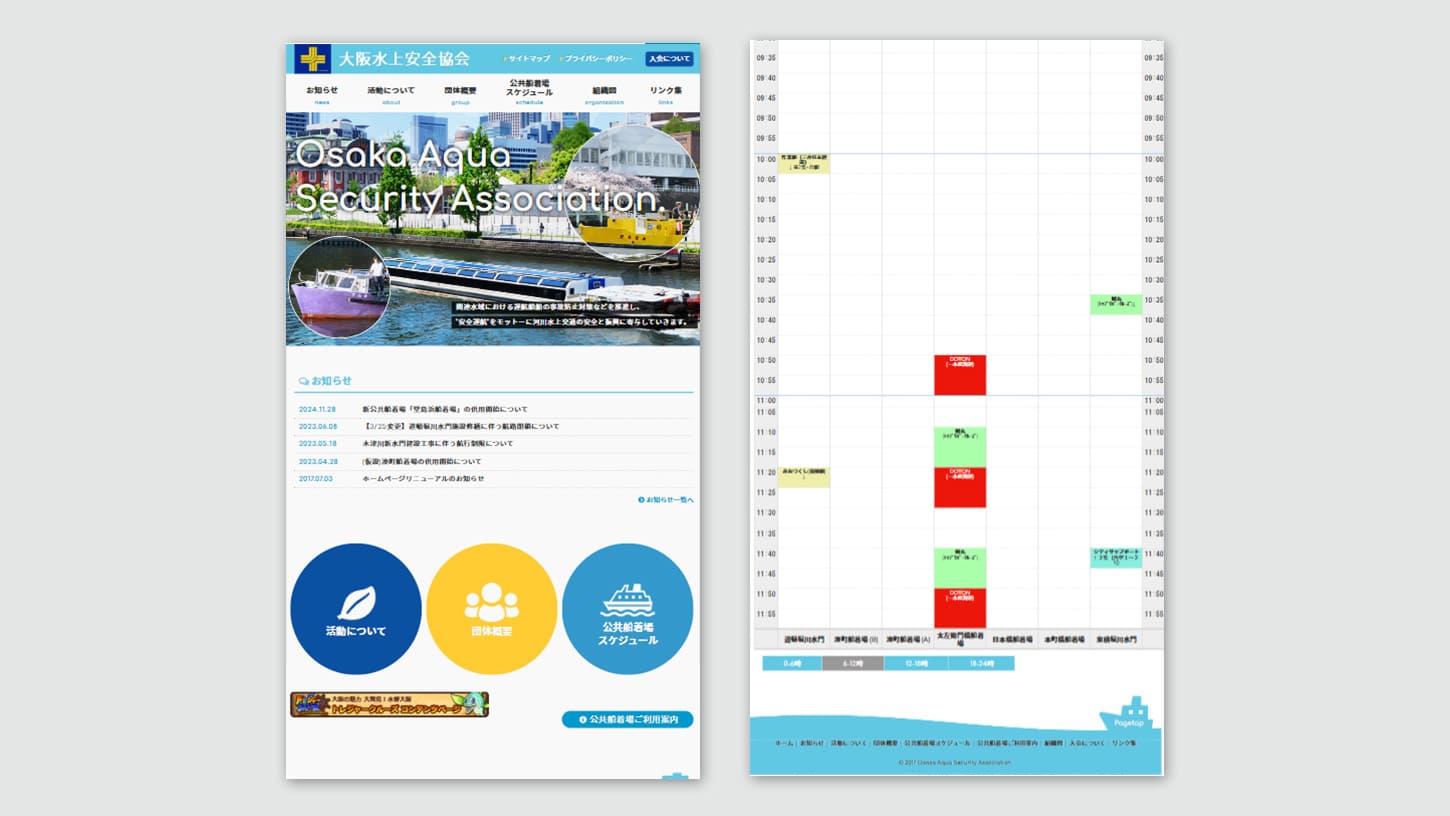The width and height of the screenshot is (1450, 816).
Task: Switch to the 0-6時 time tab
Action: [x=792, y=663]
